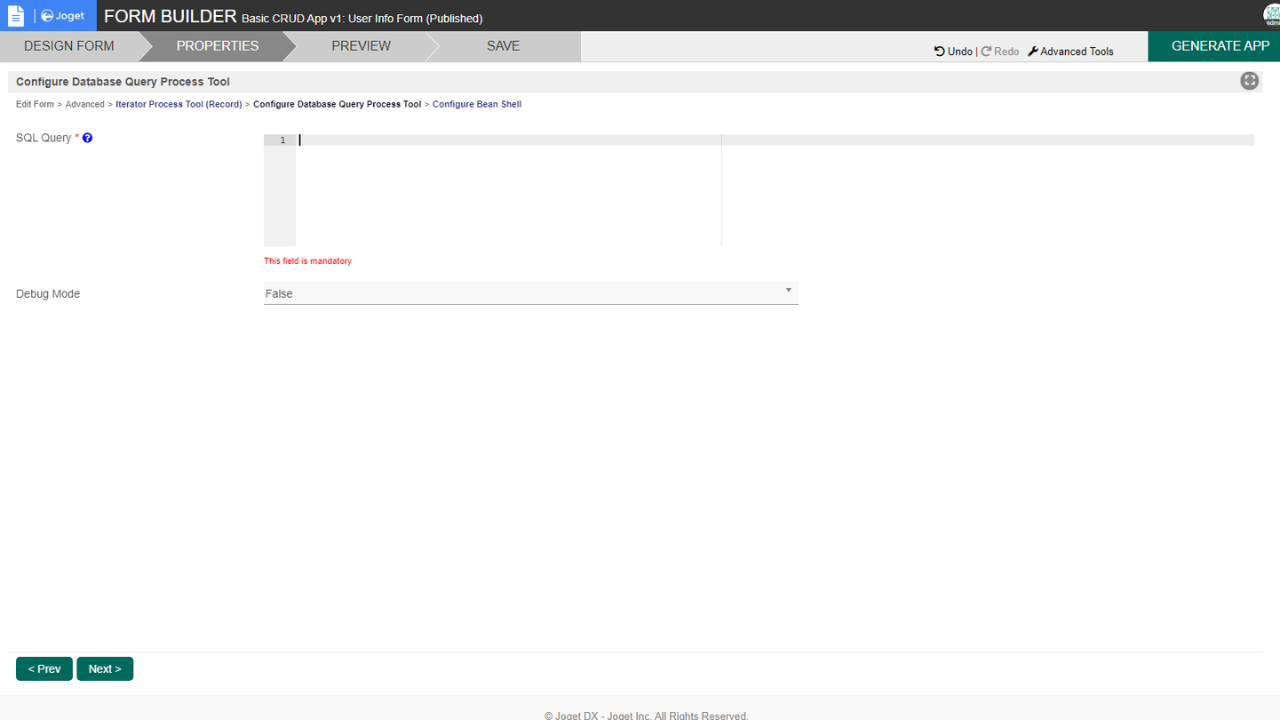Click the Redo action
The height and width of the screenshot is (720, 1280).
coord(1000,51)
